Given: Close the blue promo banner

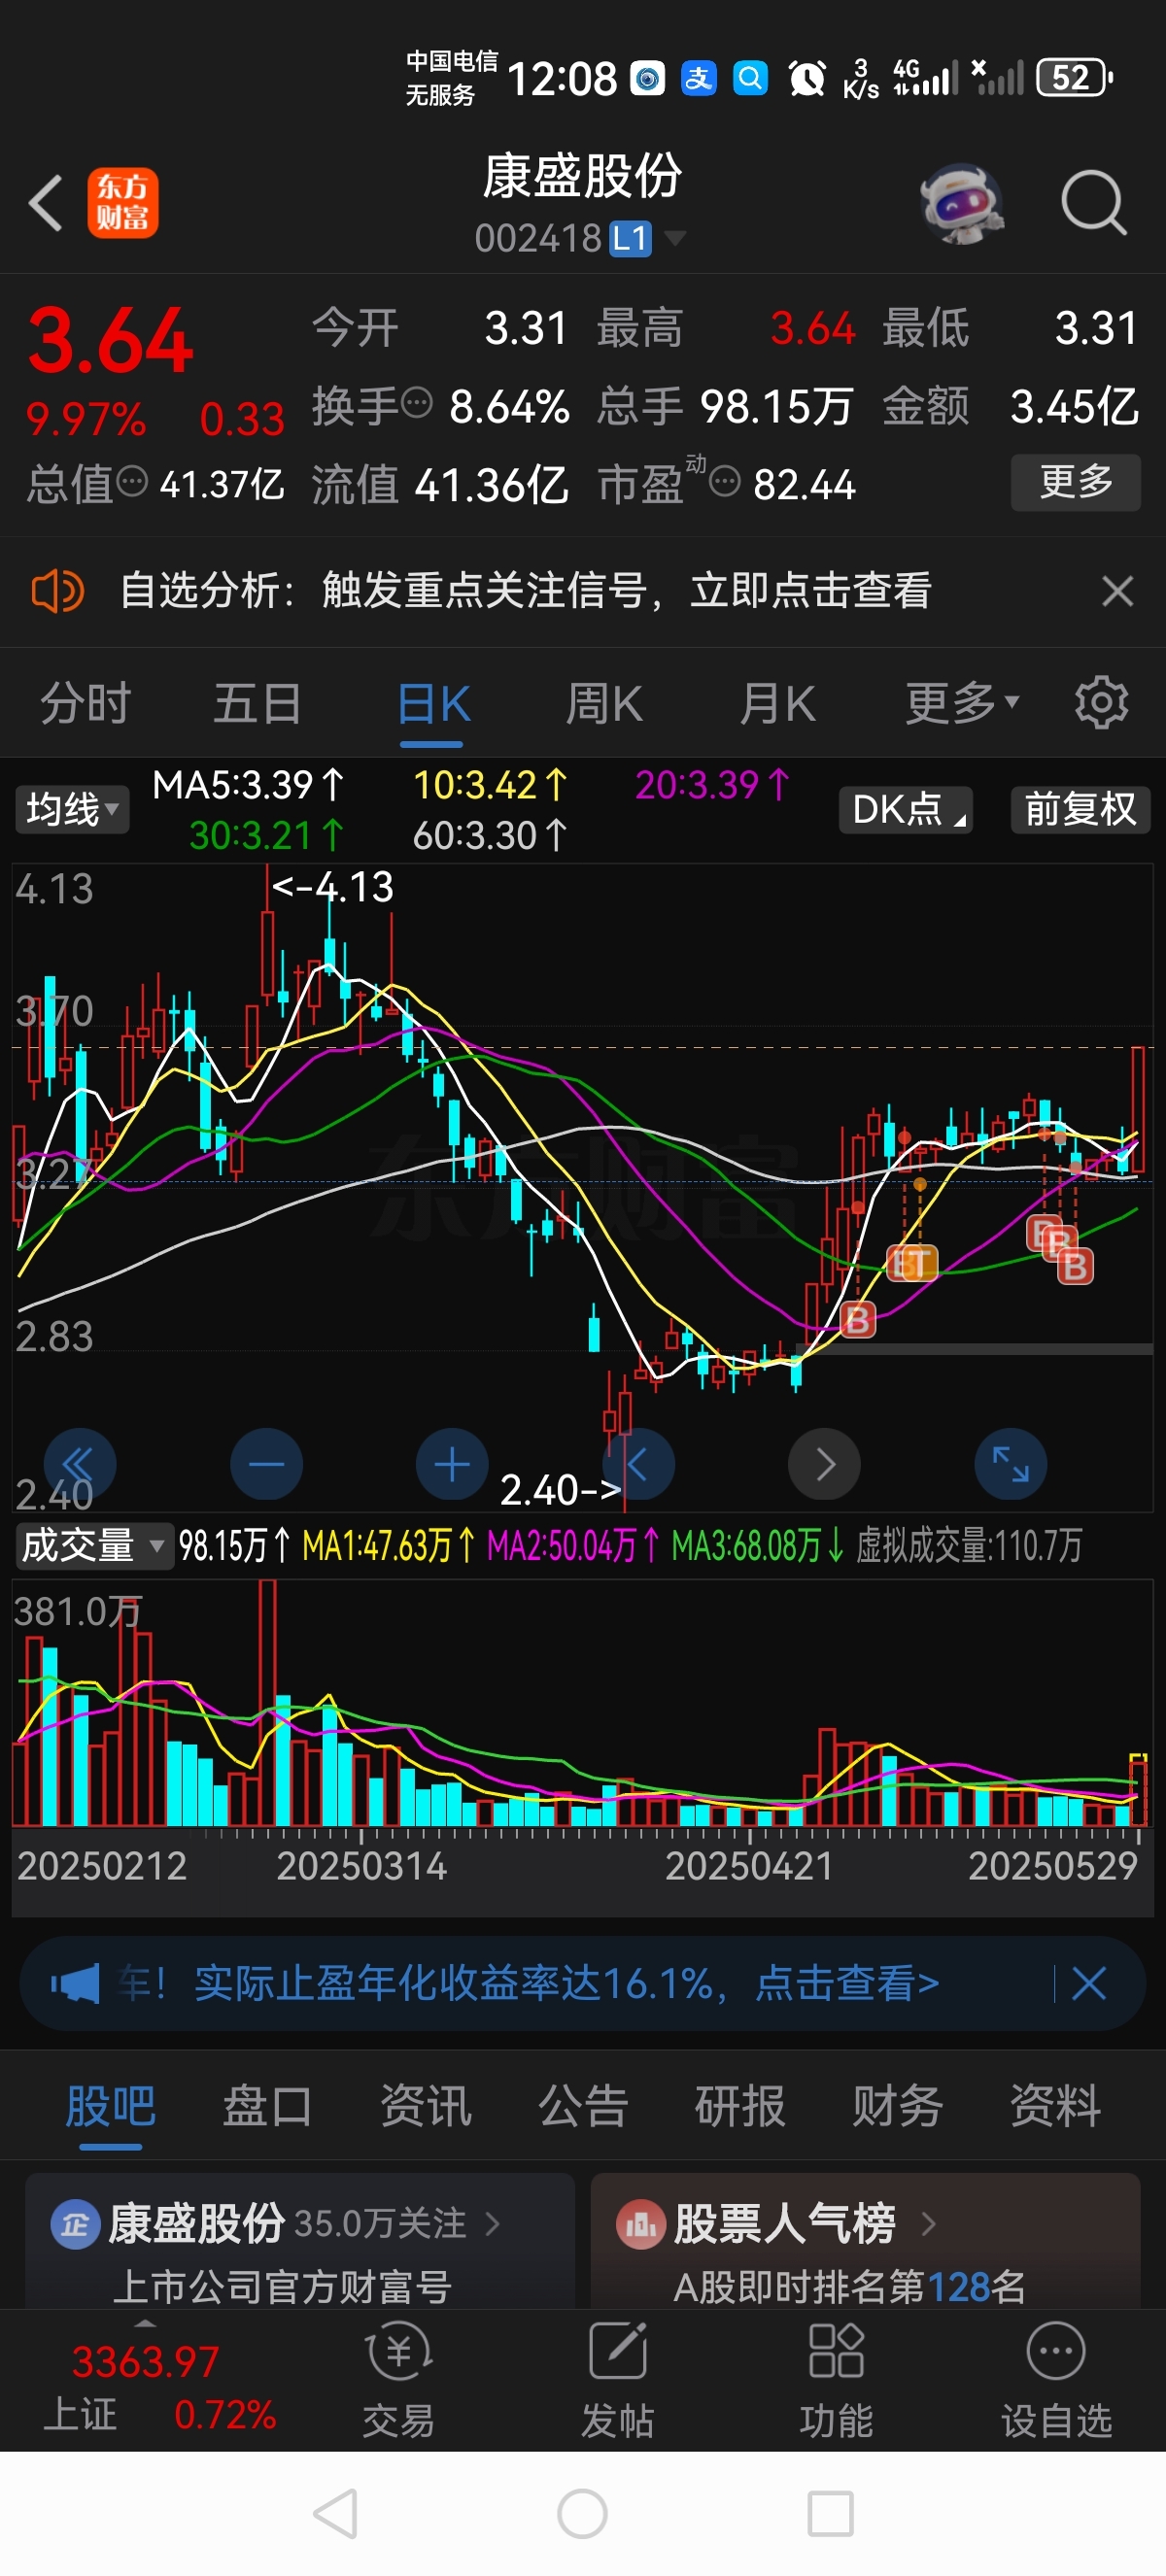Looking at the screenshot, I should pyautogui.click(x=1088, y=1983).
